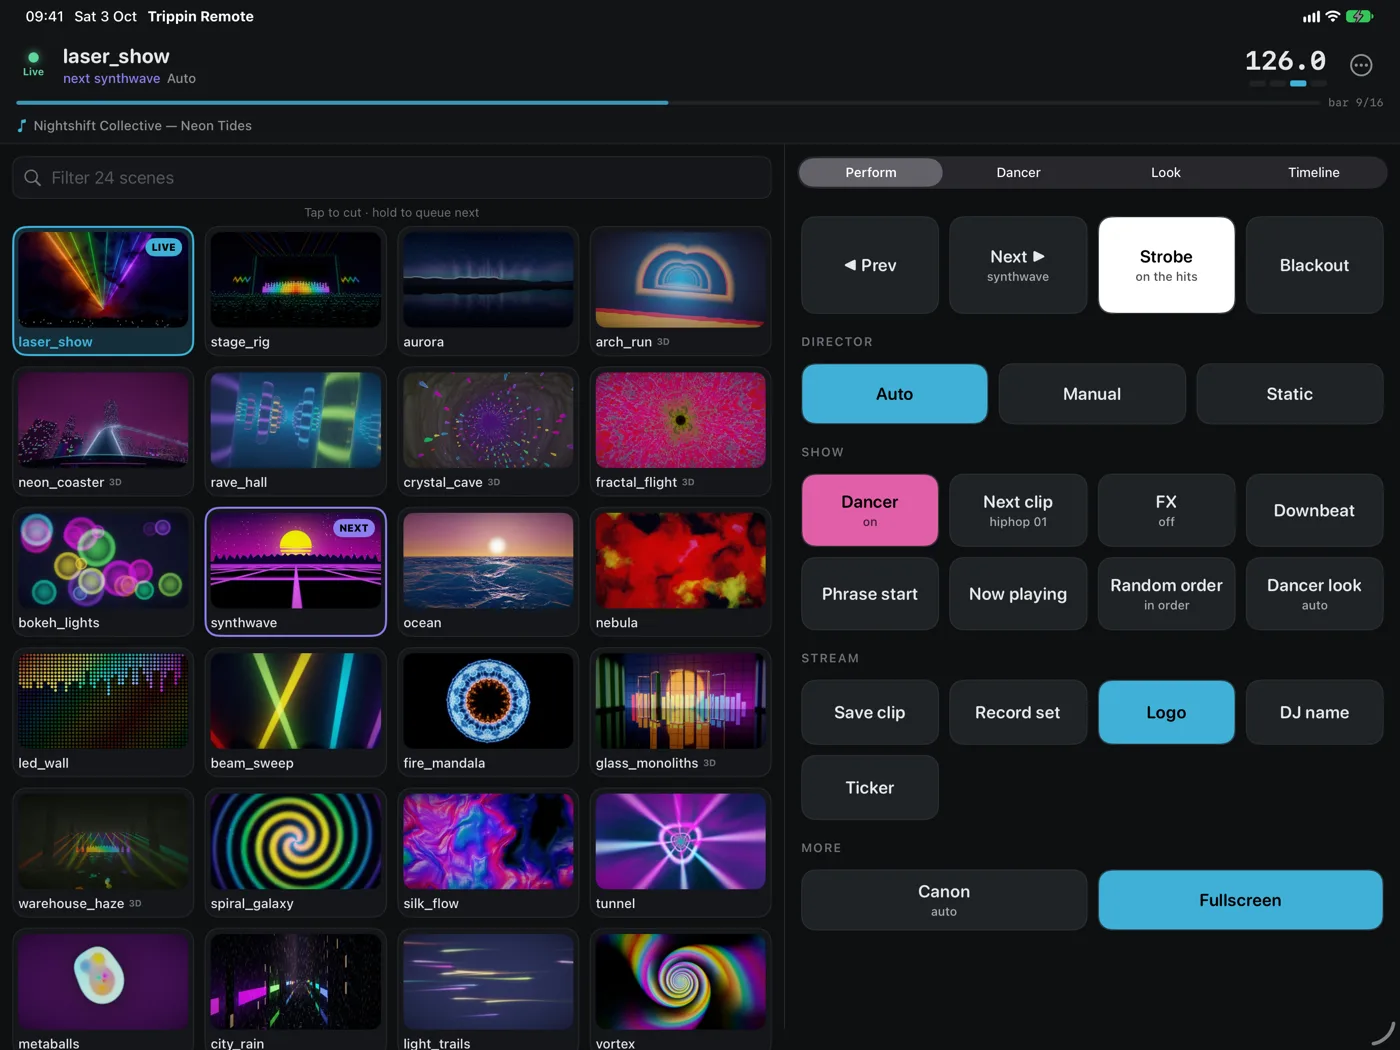Image resolution: width=1400 pixels, height=1050 pixels.
Task: Click the bar progress track
Action: pos(668,102)
